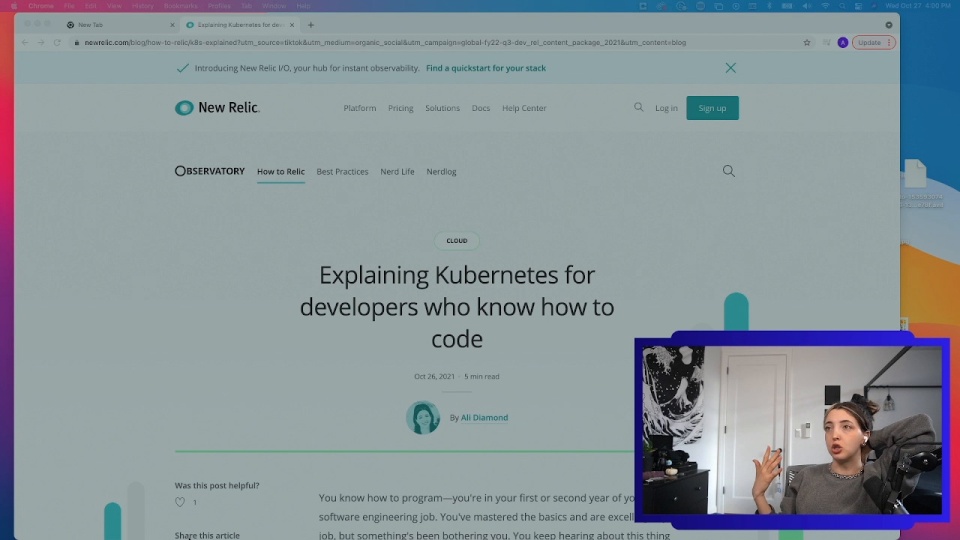Click the blog search magnifier icon
This screenshot has height=540, width=960.
[729, 171]
